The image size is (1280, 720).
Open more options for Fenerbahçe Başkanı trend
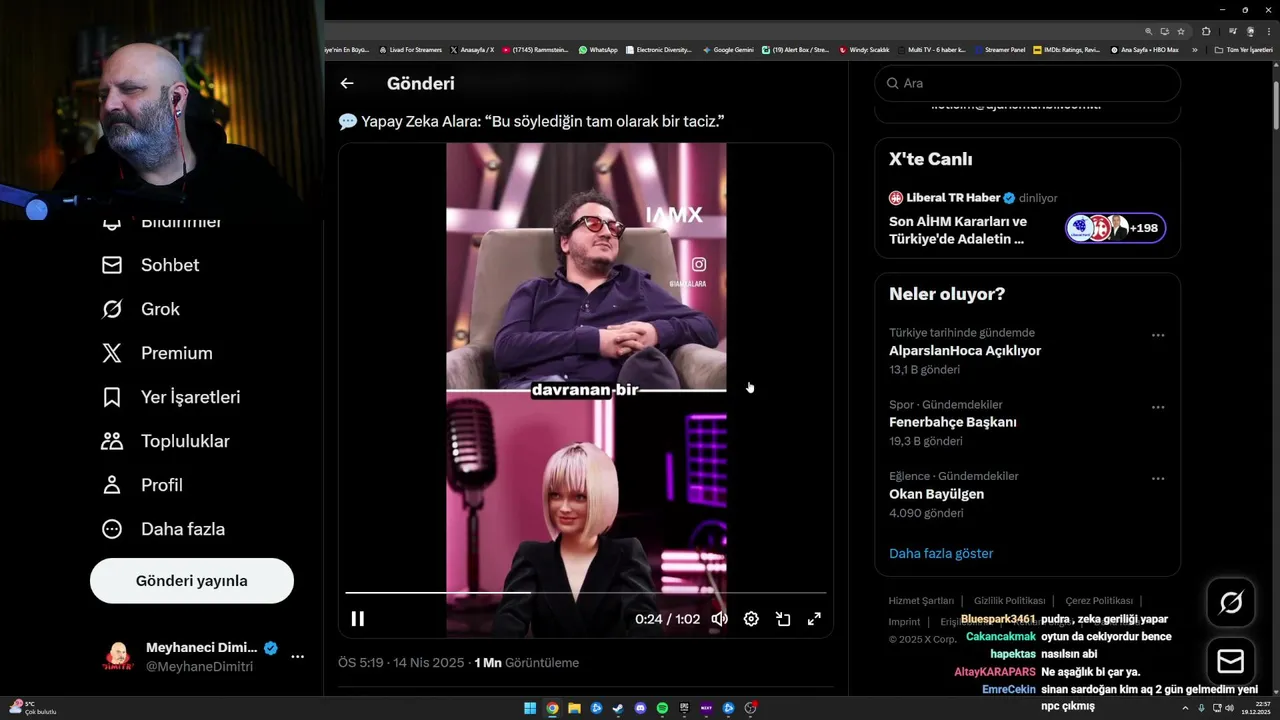point(1158,407)
